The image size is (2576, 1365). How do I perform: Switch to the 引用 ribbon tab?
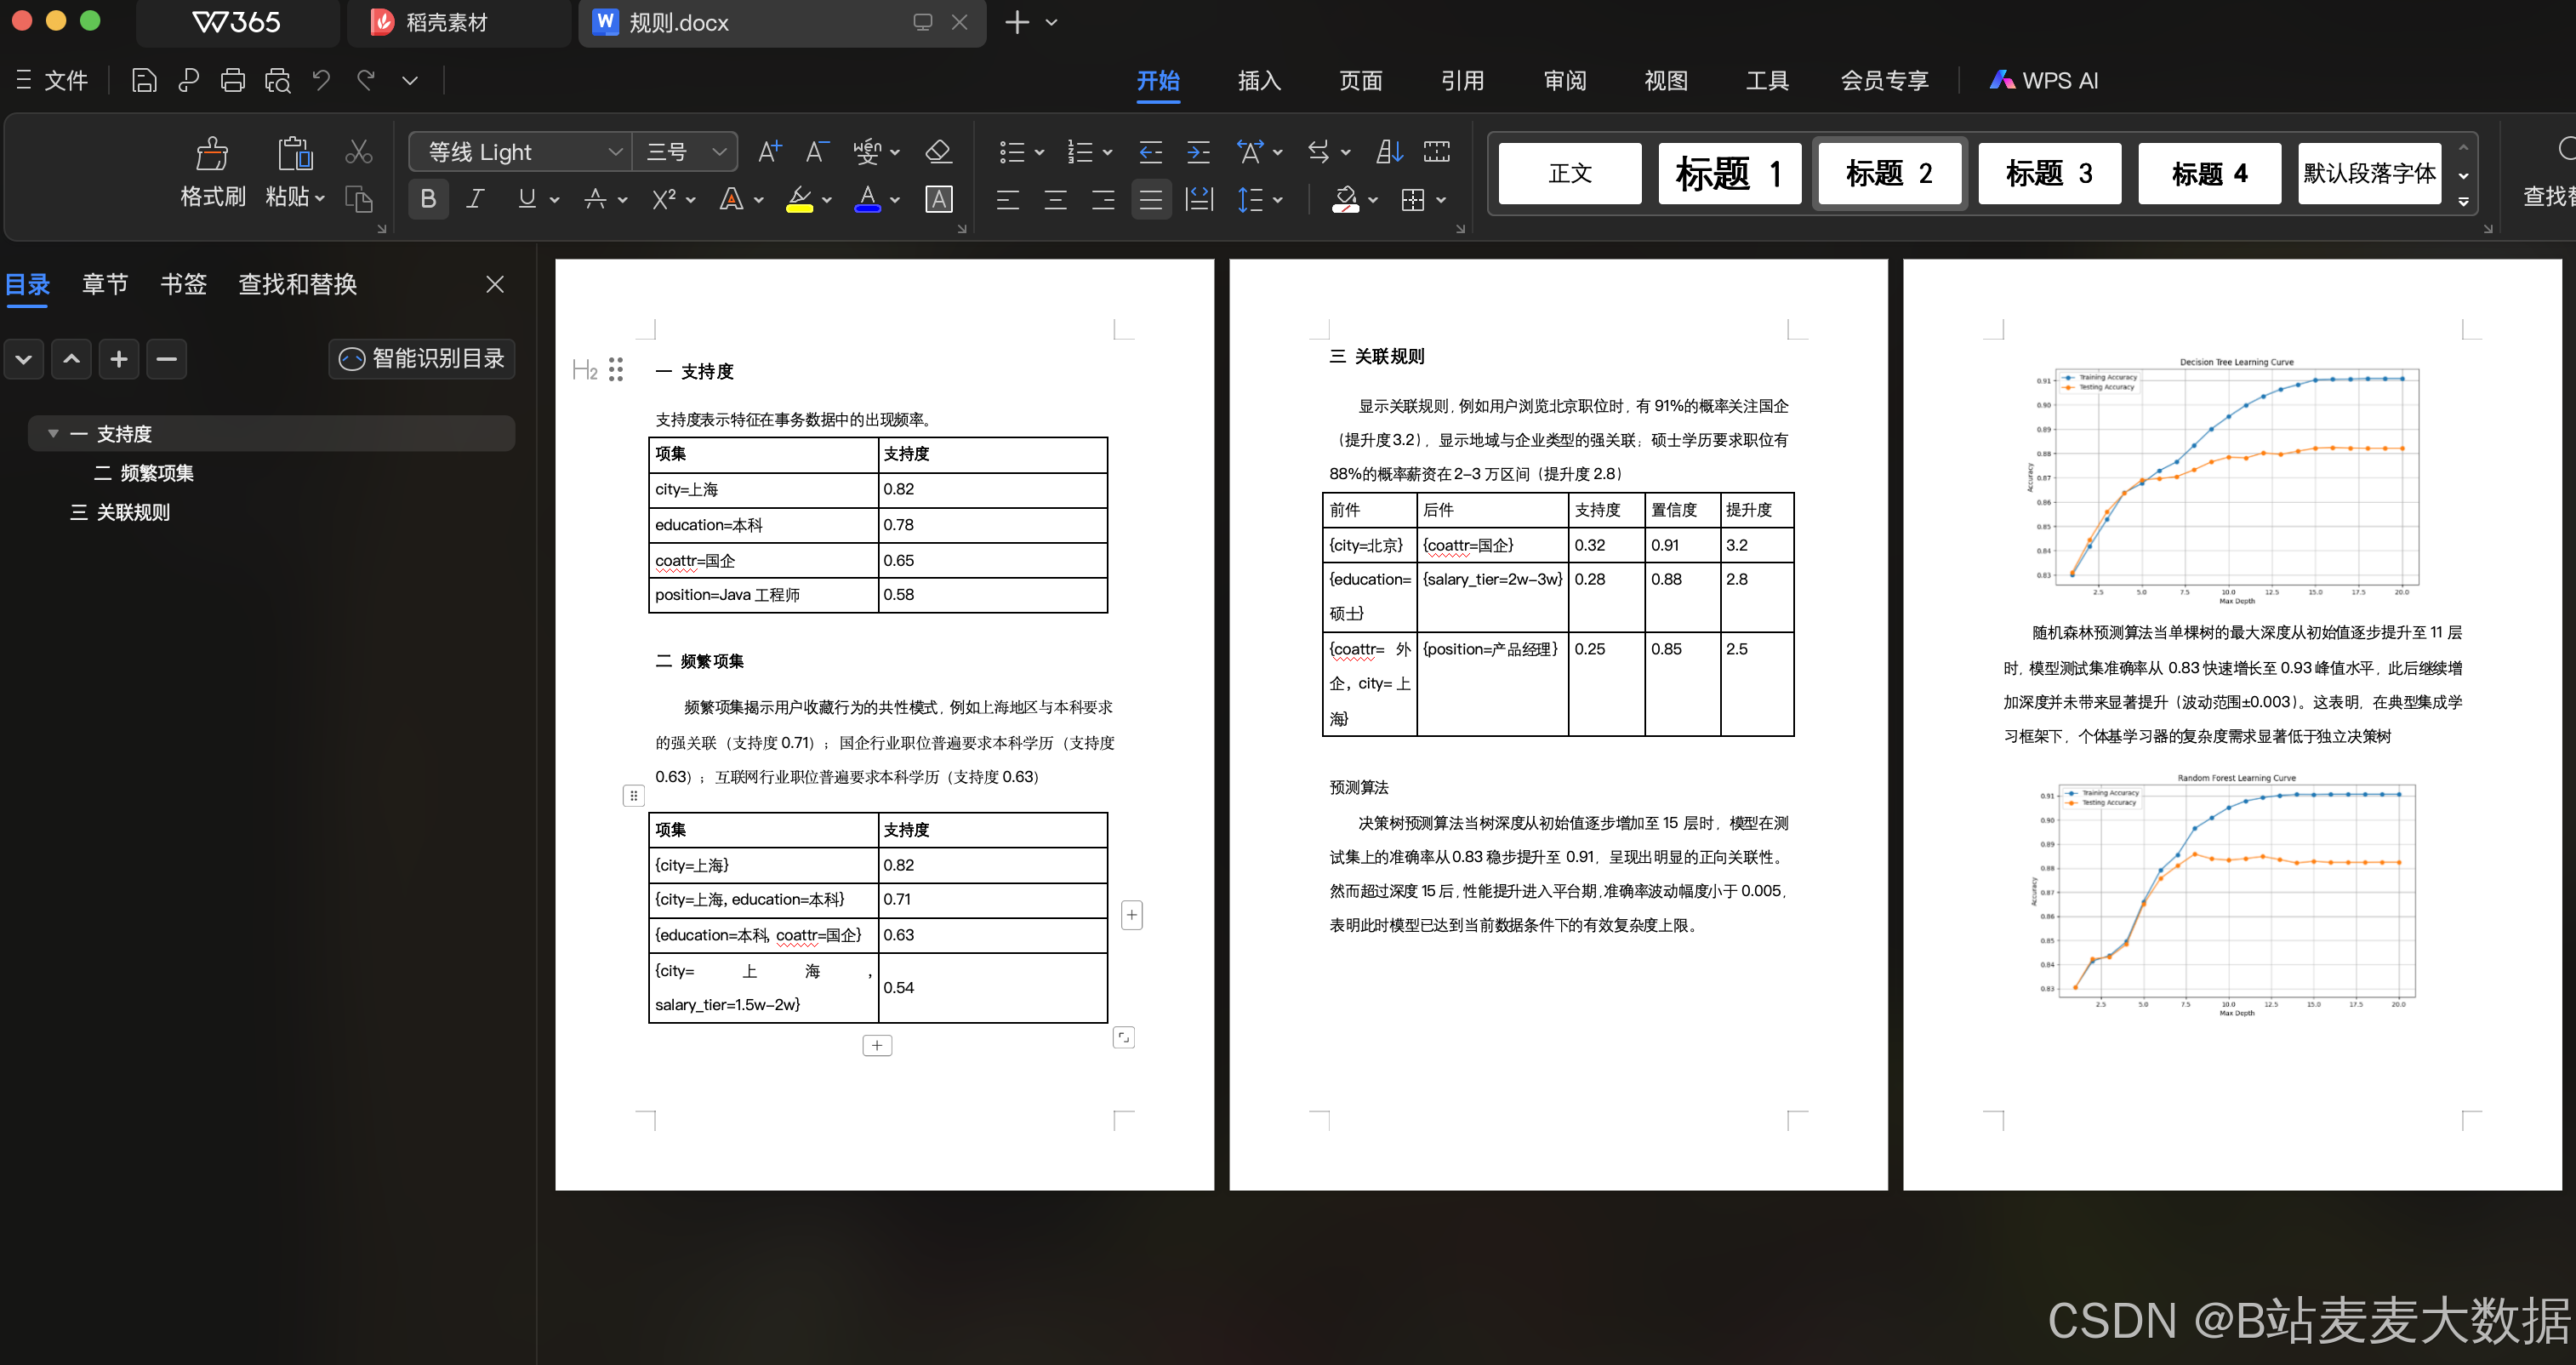pyautogui.click(x=1463, y=80)
